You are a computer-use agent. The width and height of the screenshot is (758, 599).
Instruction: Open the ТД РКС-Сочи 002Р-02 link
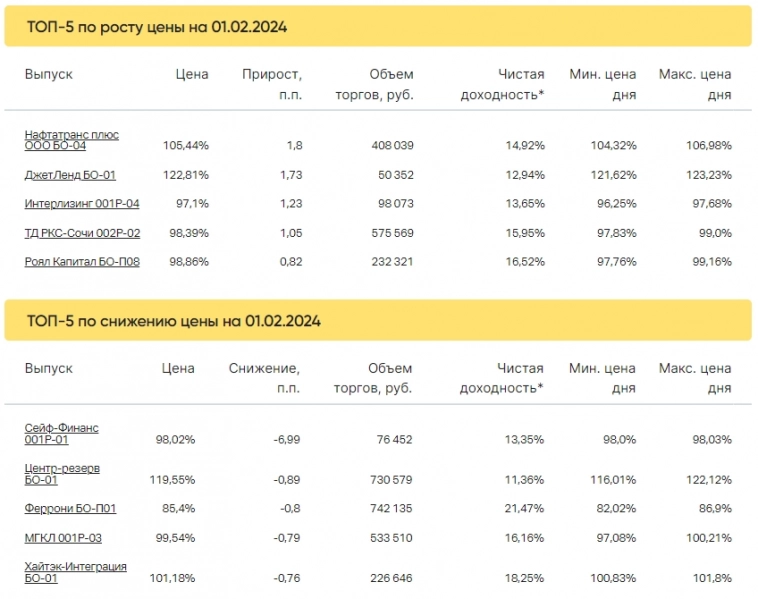(x=82, y=233)
